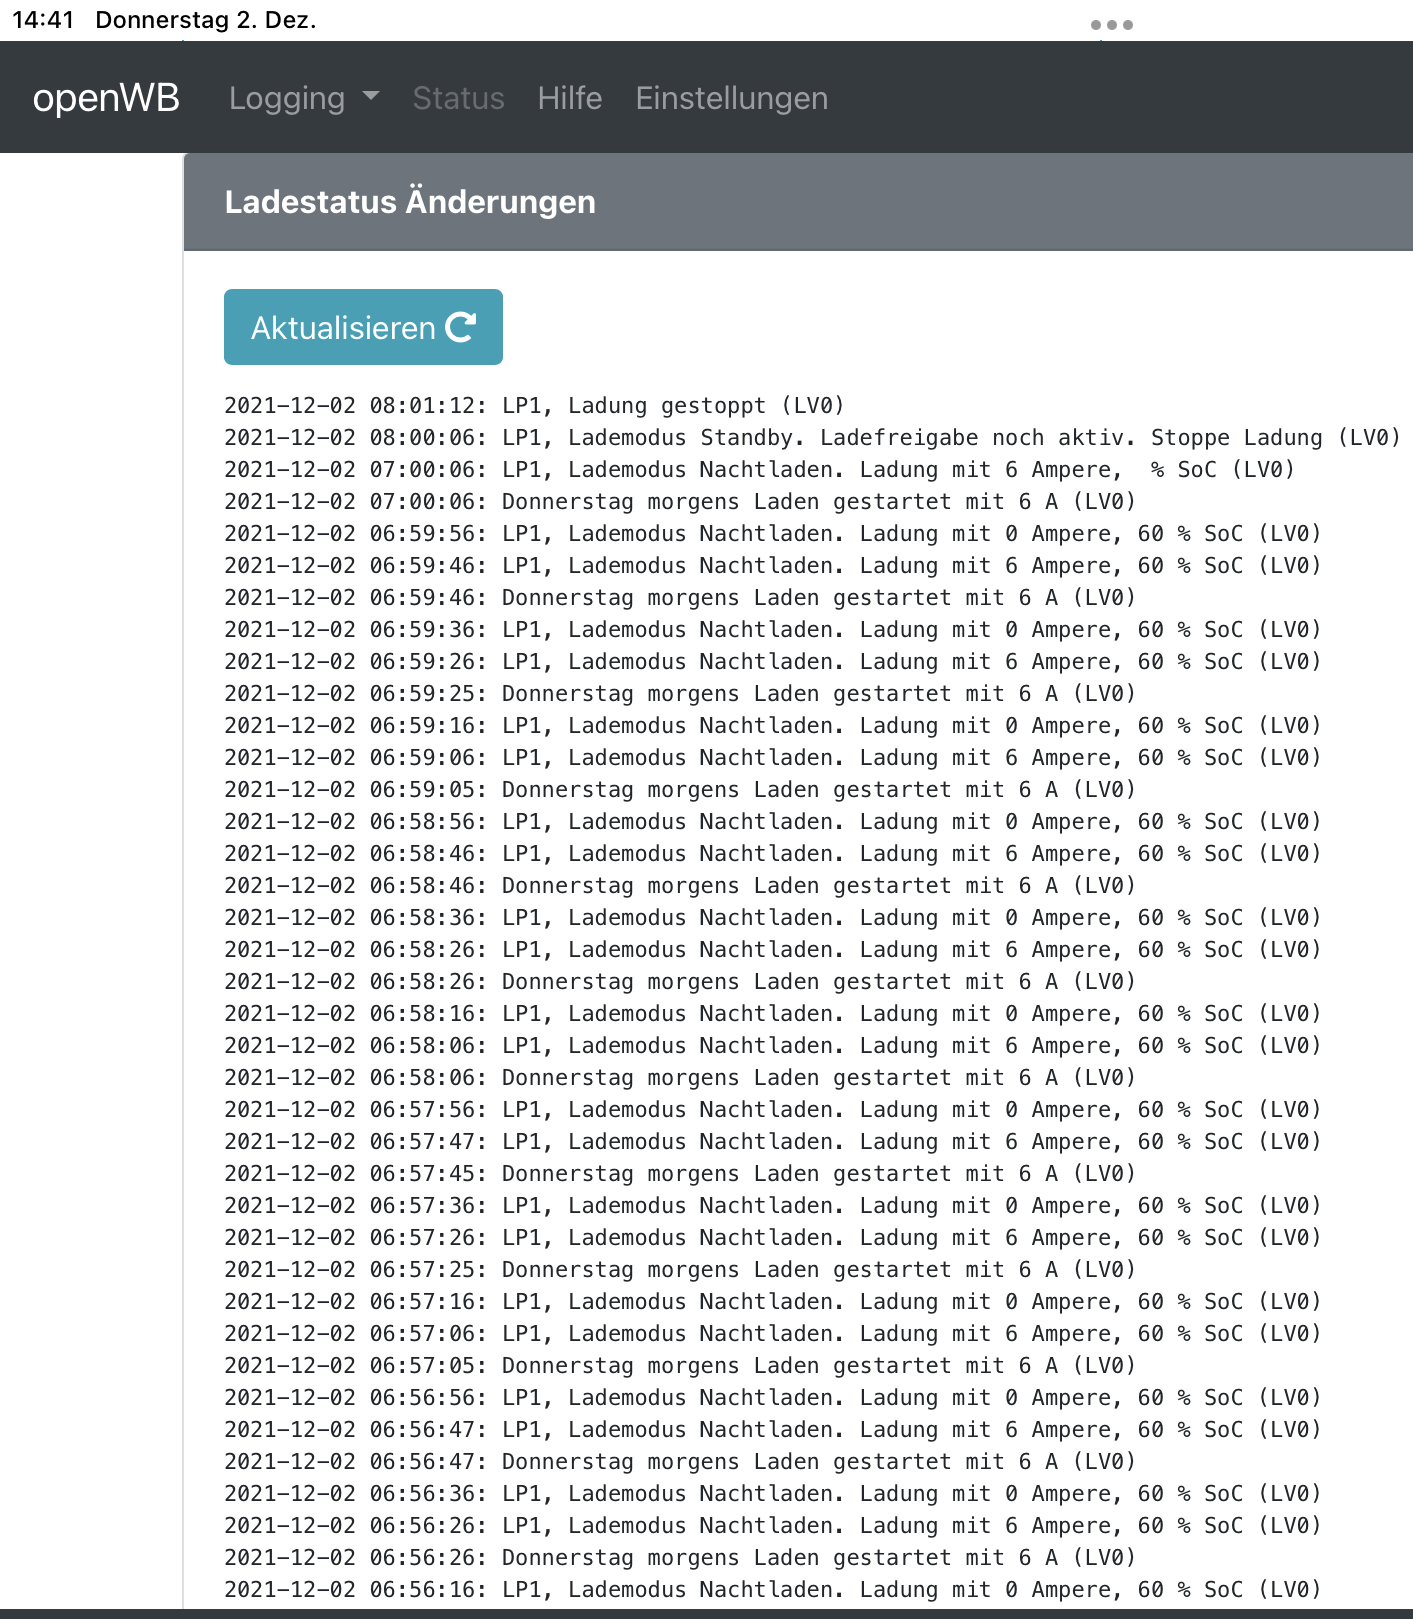Open the Status page
This screenshot has width=1413, height=1619.
[x=459, y=98]
